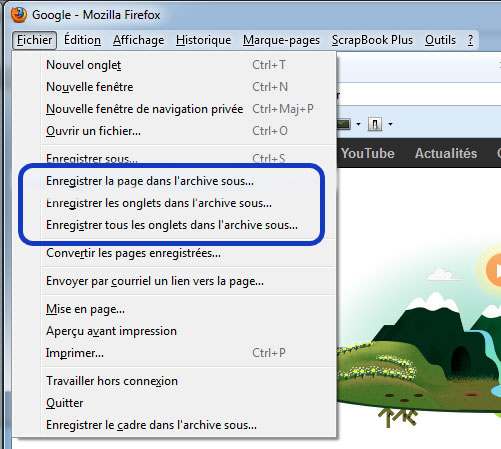Click the orange play button on the doodle
Screen dimensions: 501x449
point(494,270)
